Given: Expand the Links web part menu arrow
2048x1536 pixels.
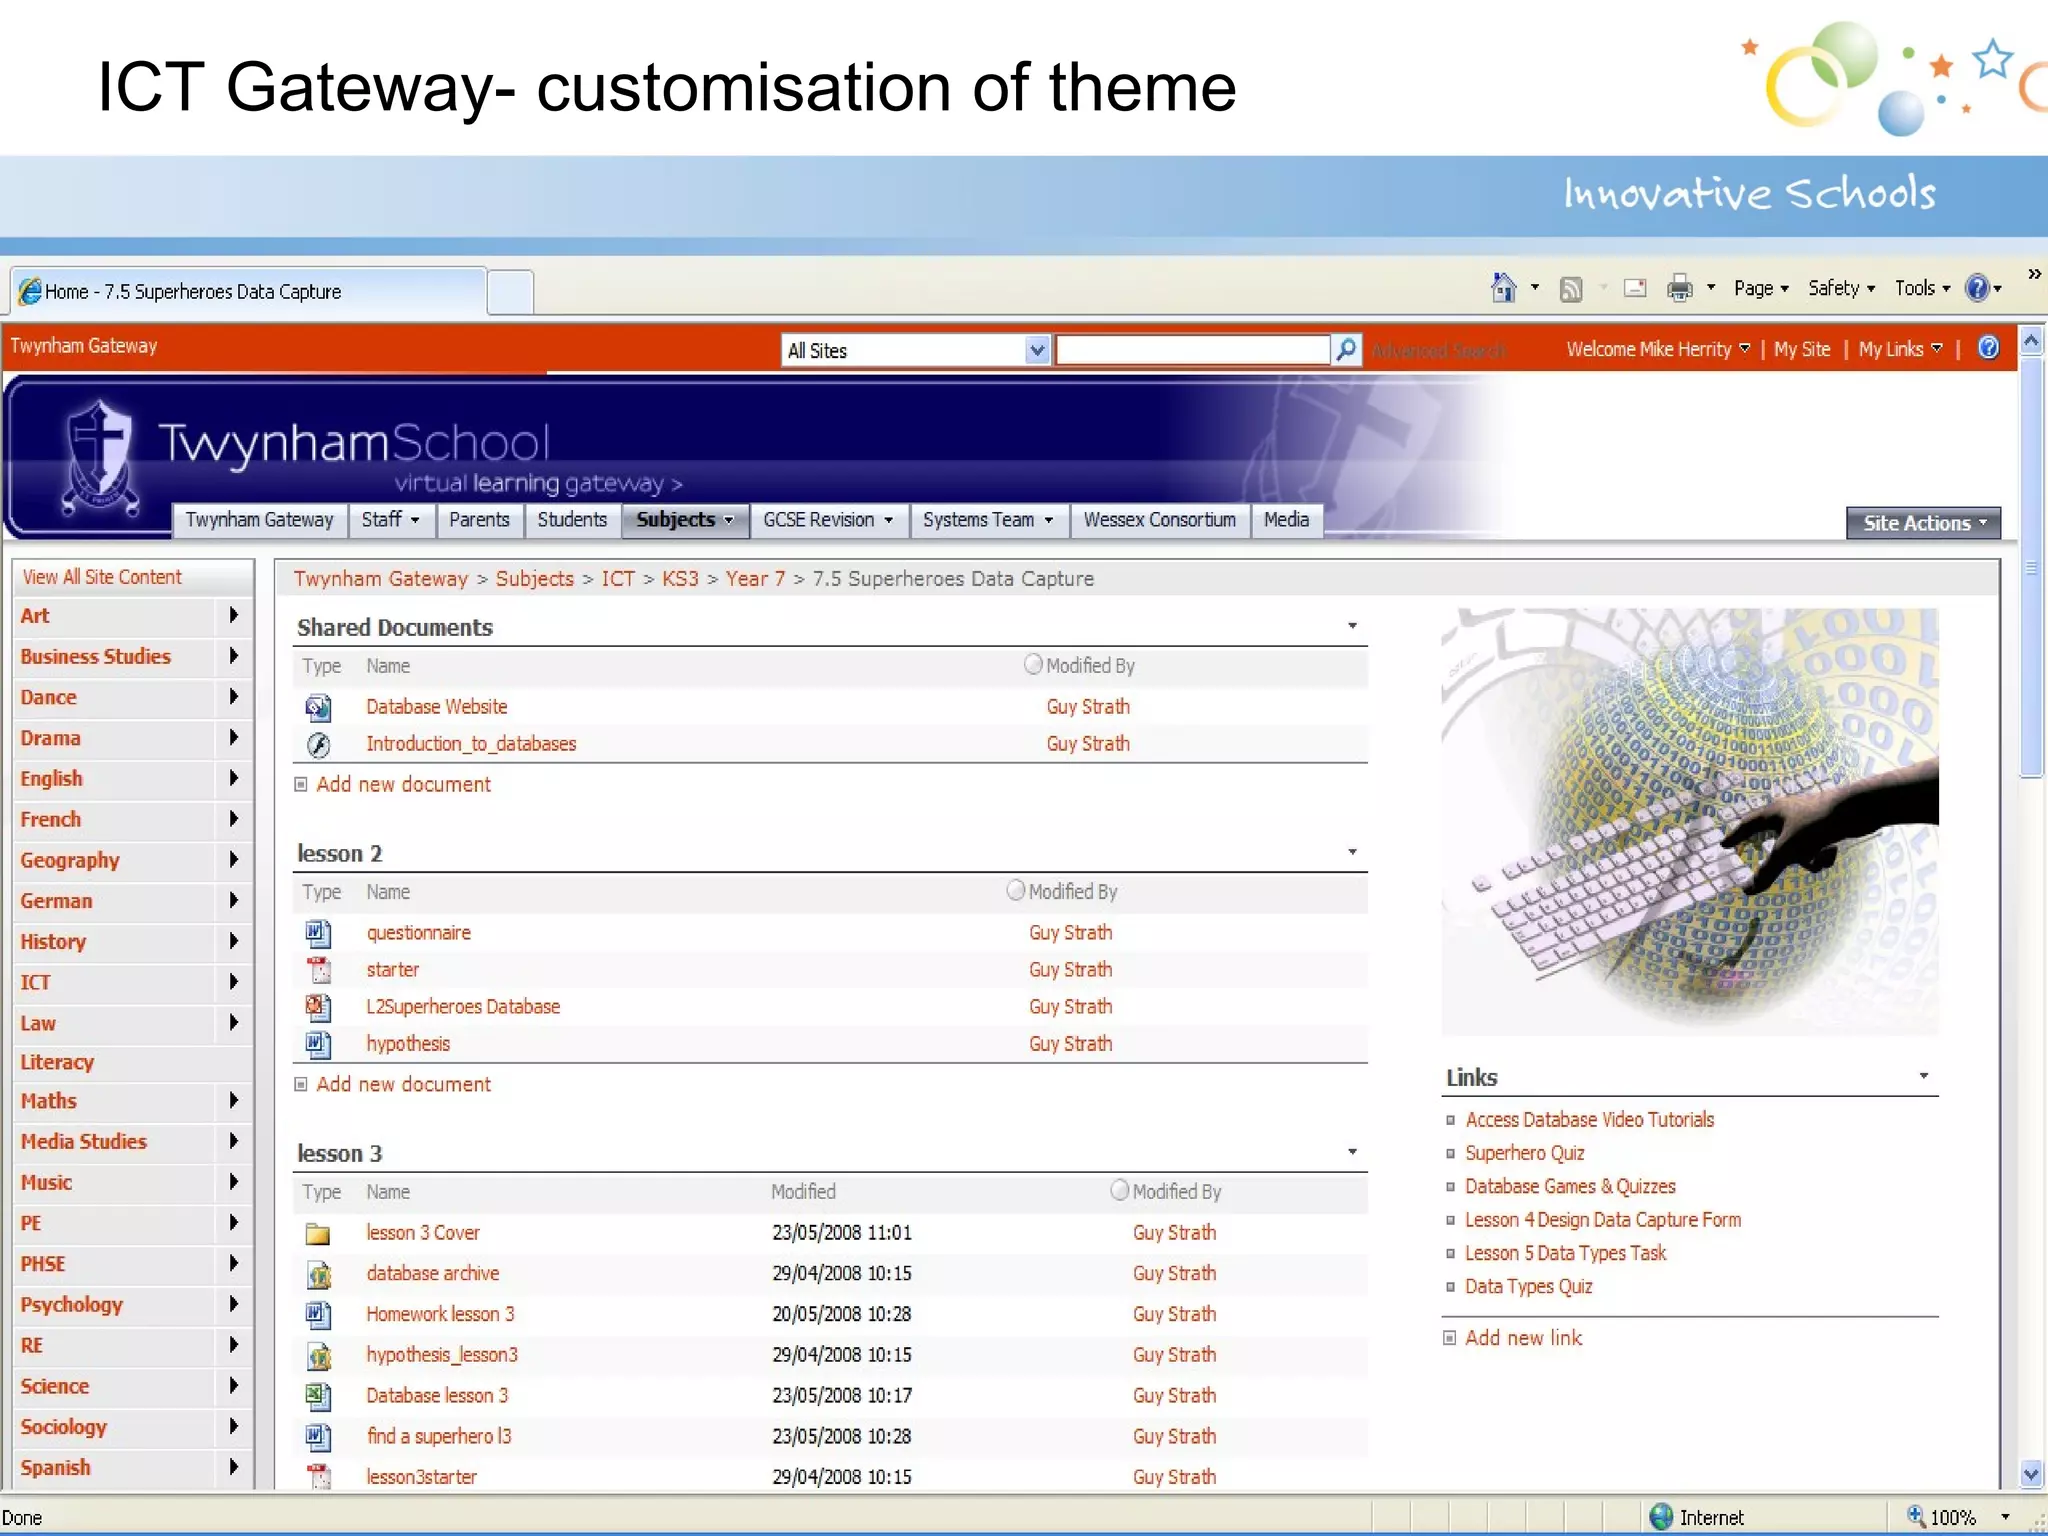Looking at the screenshot, I should click(1923, 1076).
